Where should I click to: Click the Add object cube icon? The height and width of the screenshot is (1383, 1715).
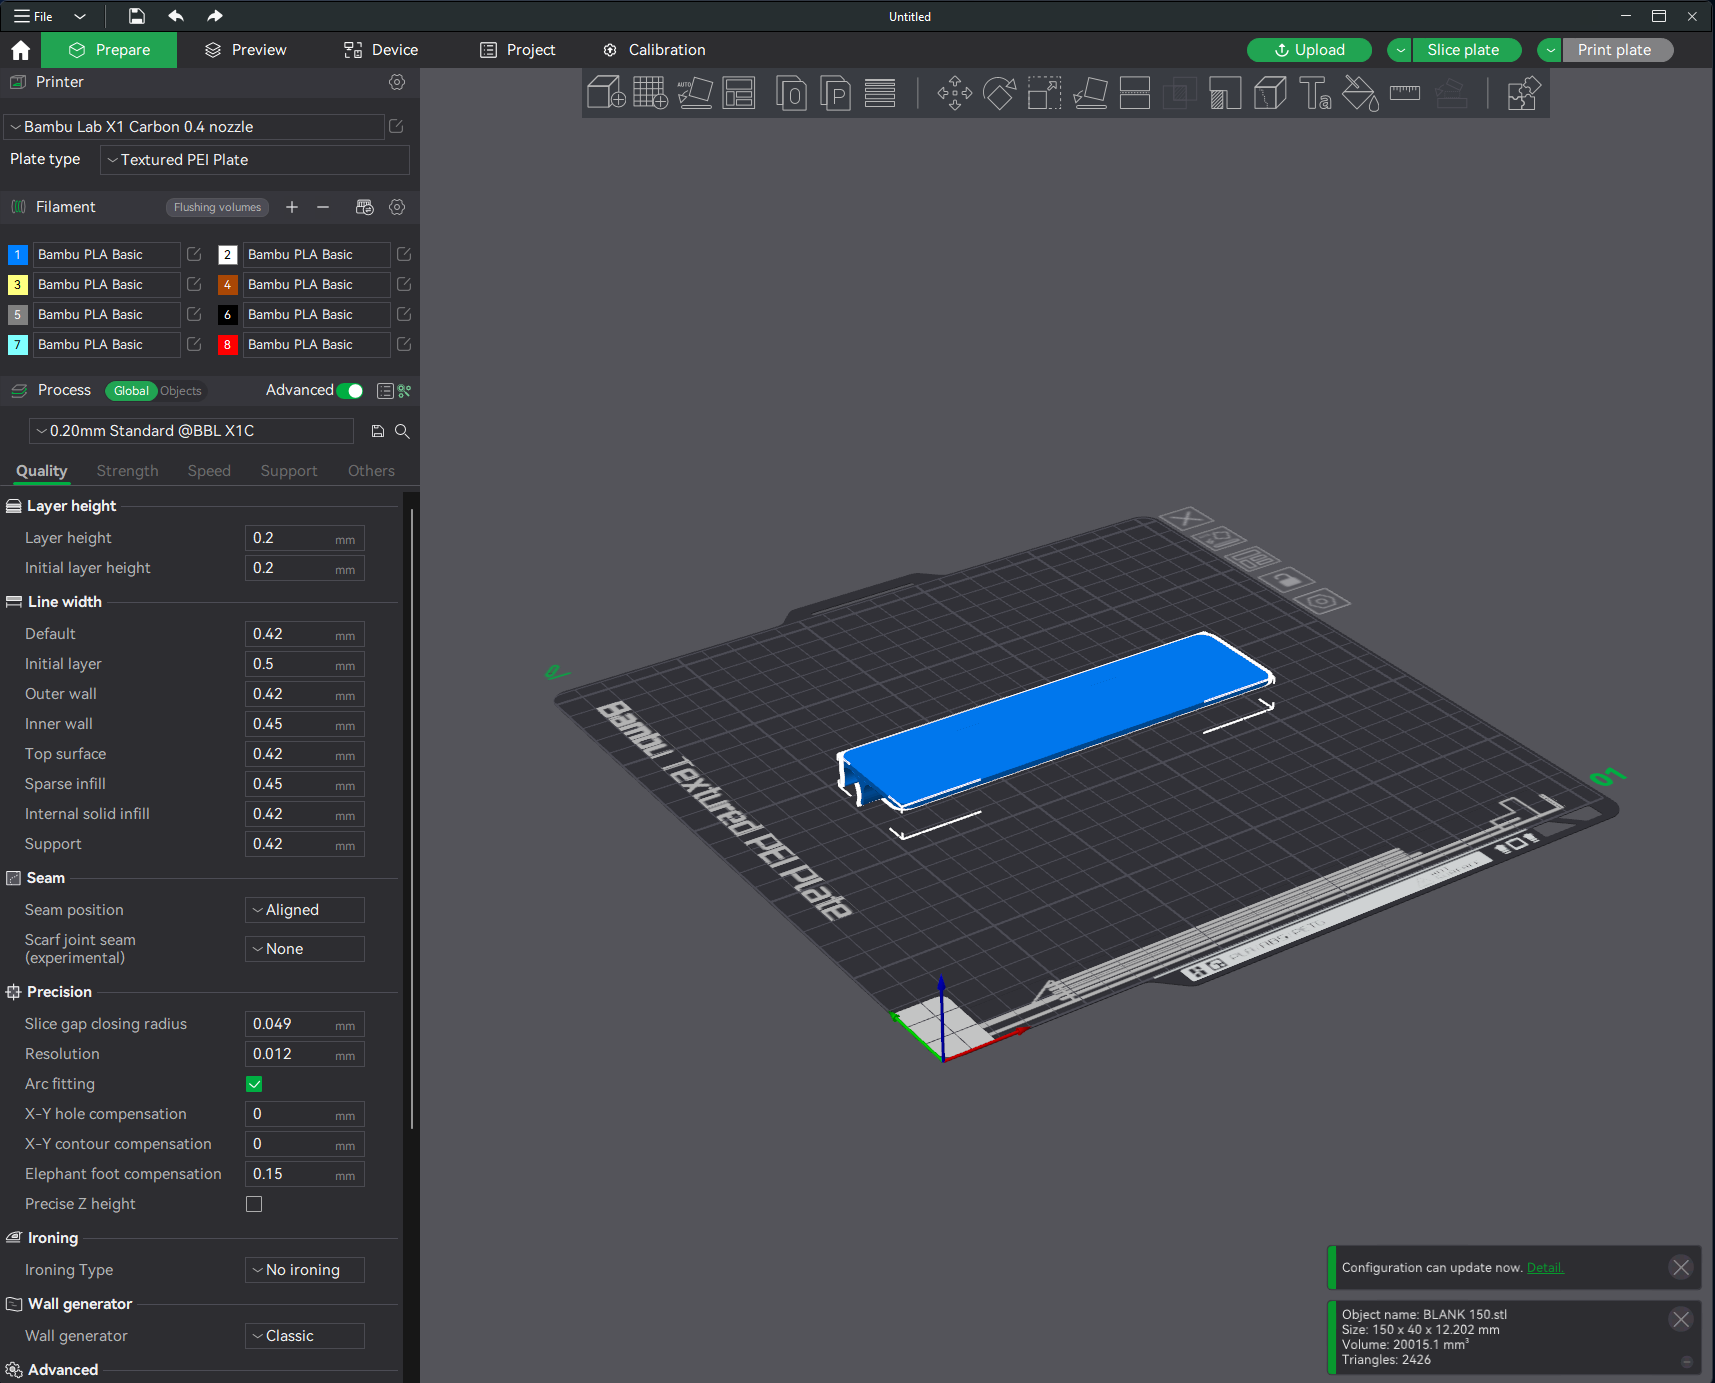click(x=606, y=93)
